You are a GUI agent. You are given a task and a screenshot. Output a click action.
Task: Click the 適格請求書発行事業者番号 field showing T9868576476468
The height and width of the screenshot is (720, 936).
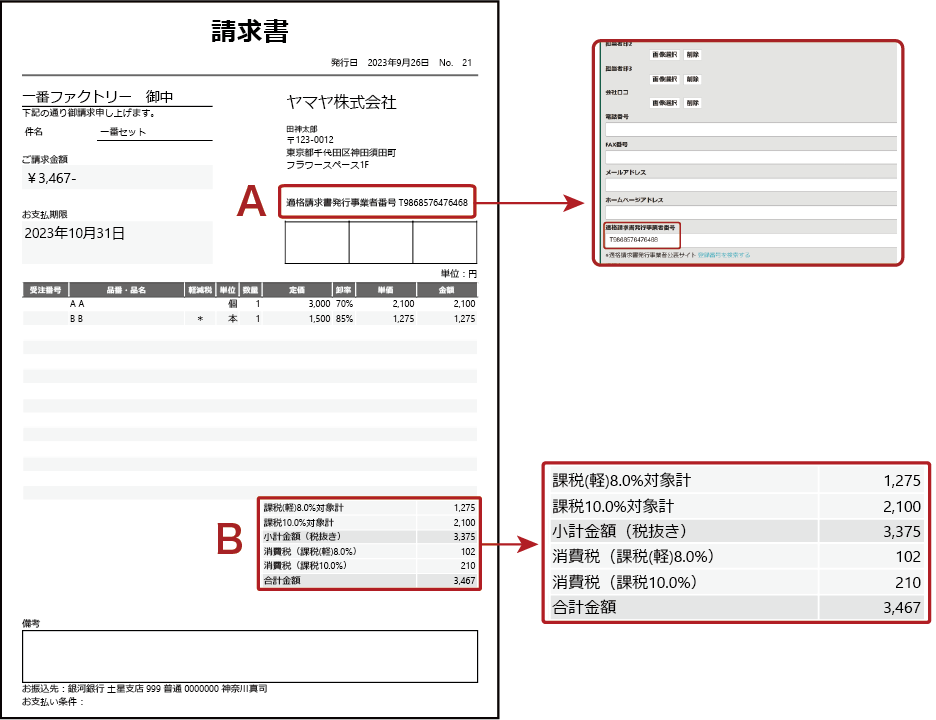coord(642,240)
